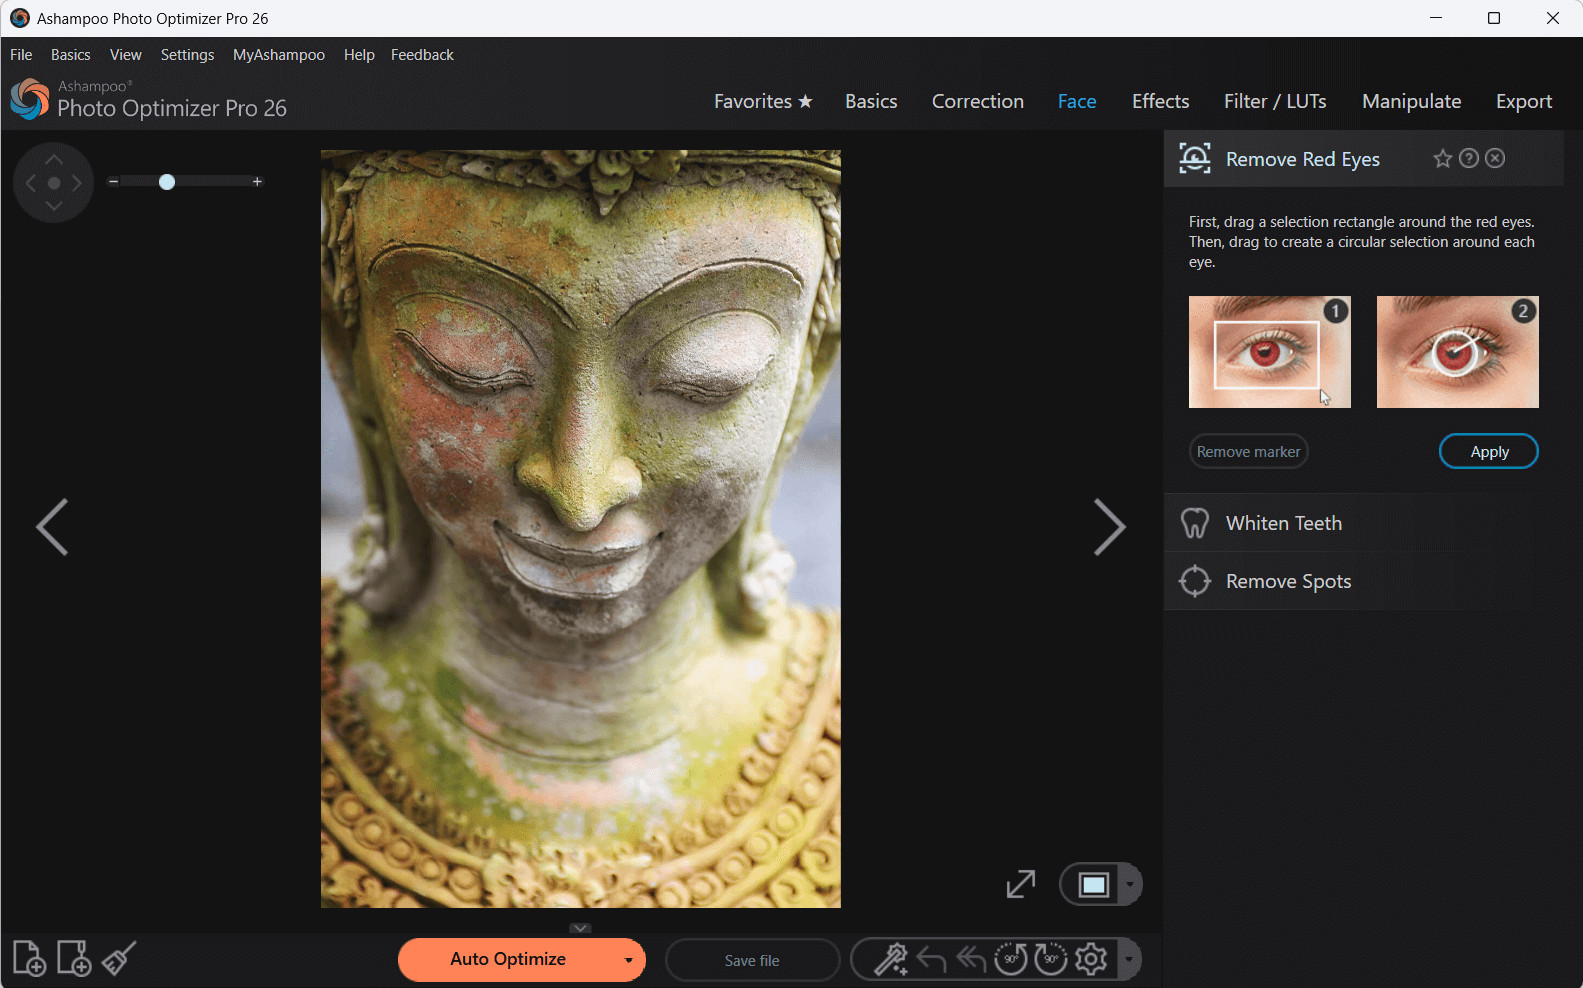Image resolution: width=1583 pixels, height=988 pixels.
Task: Rotate image 90° counterclockwise
Action: (x=1011, y=960)
